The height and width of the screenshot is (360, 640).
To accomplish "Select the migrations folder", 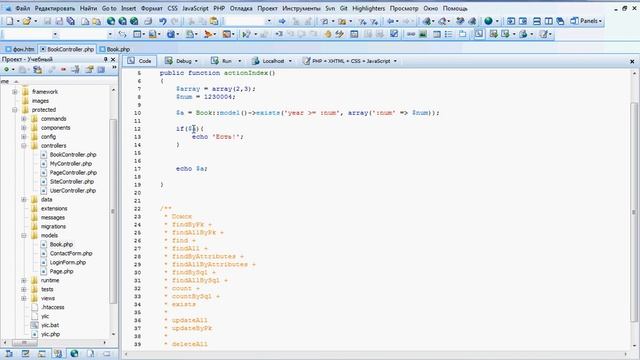I will coord(53,227).
